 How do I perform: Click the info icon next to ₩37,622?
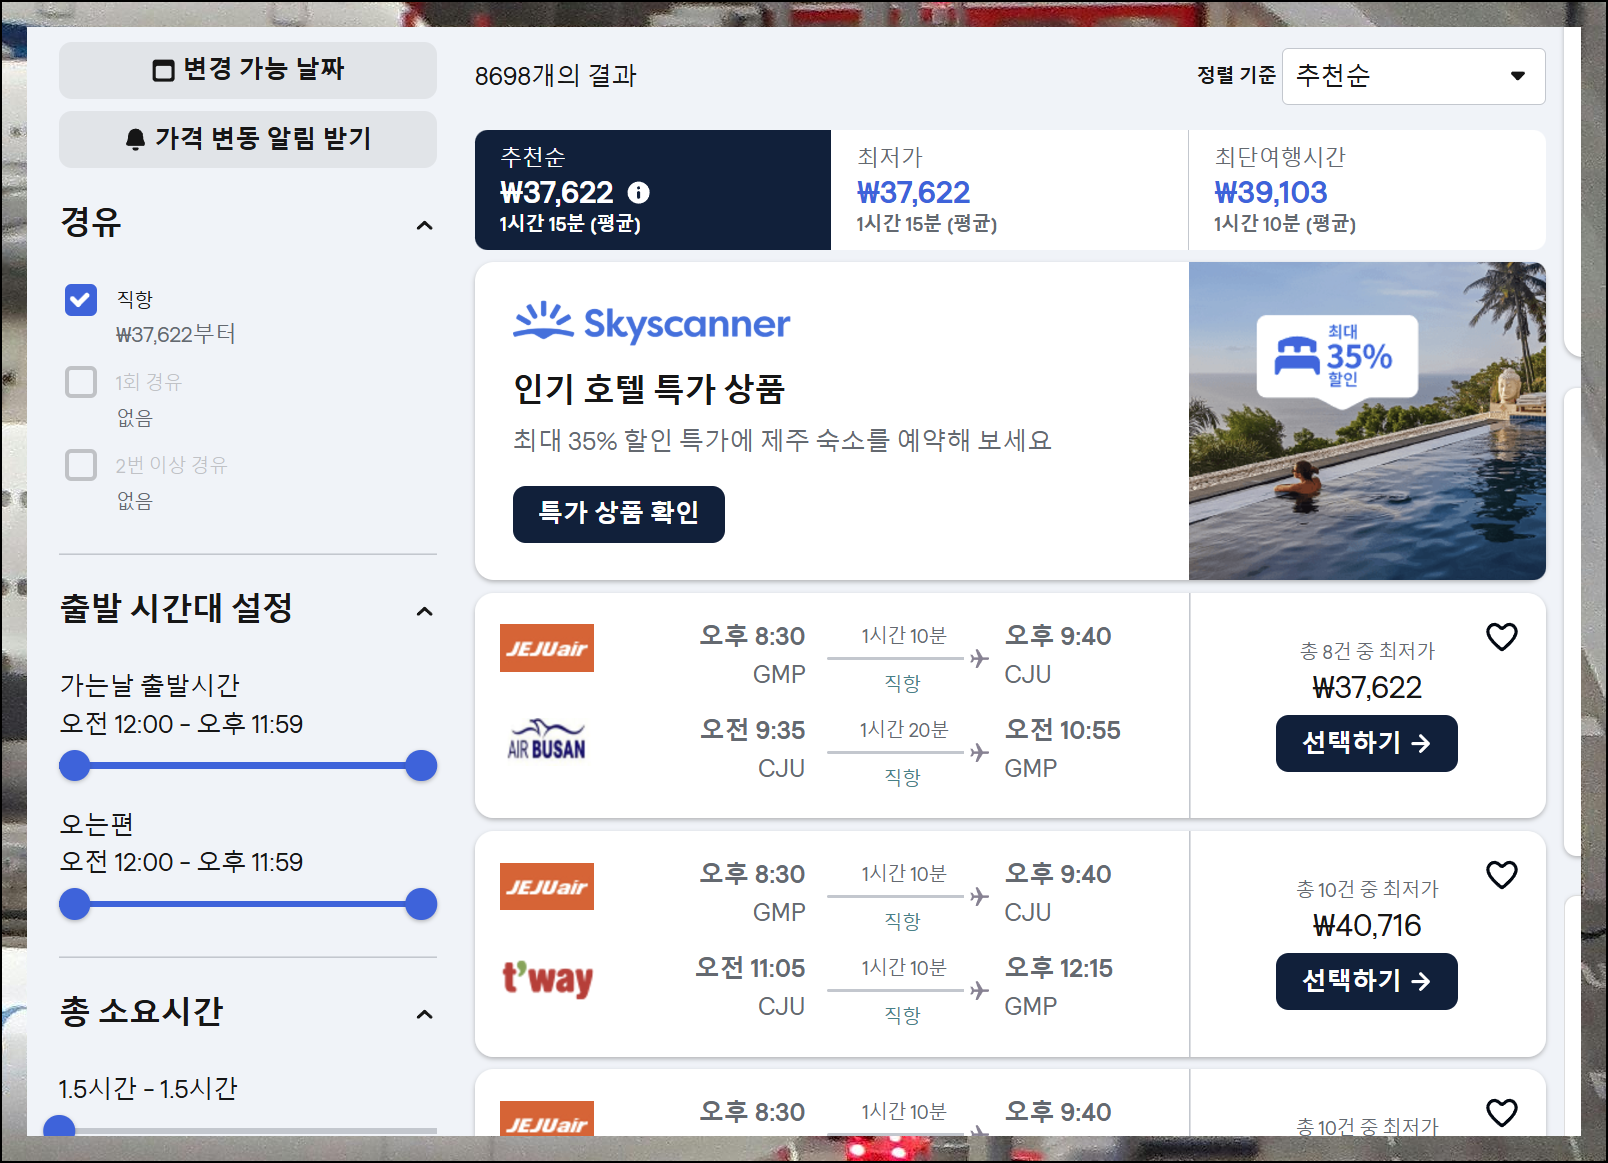coord(638,192)
